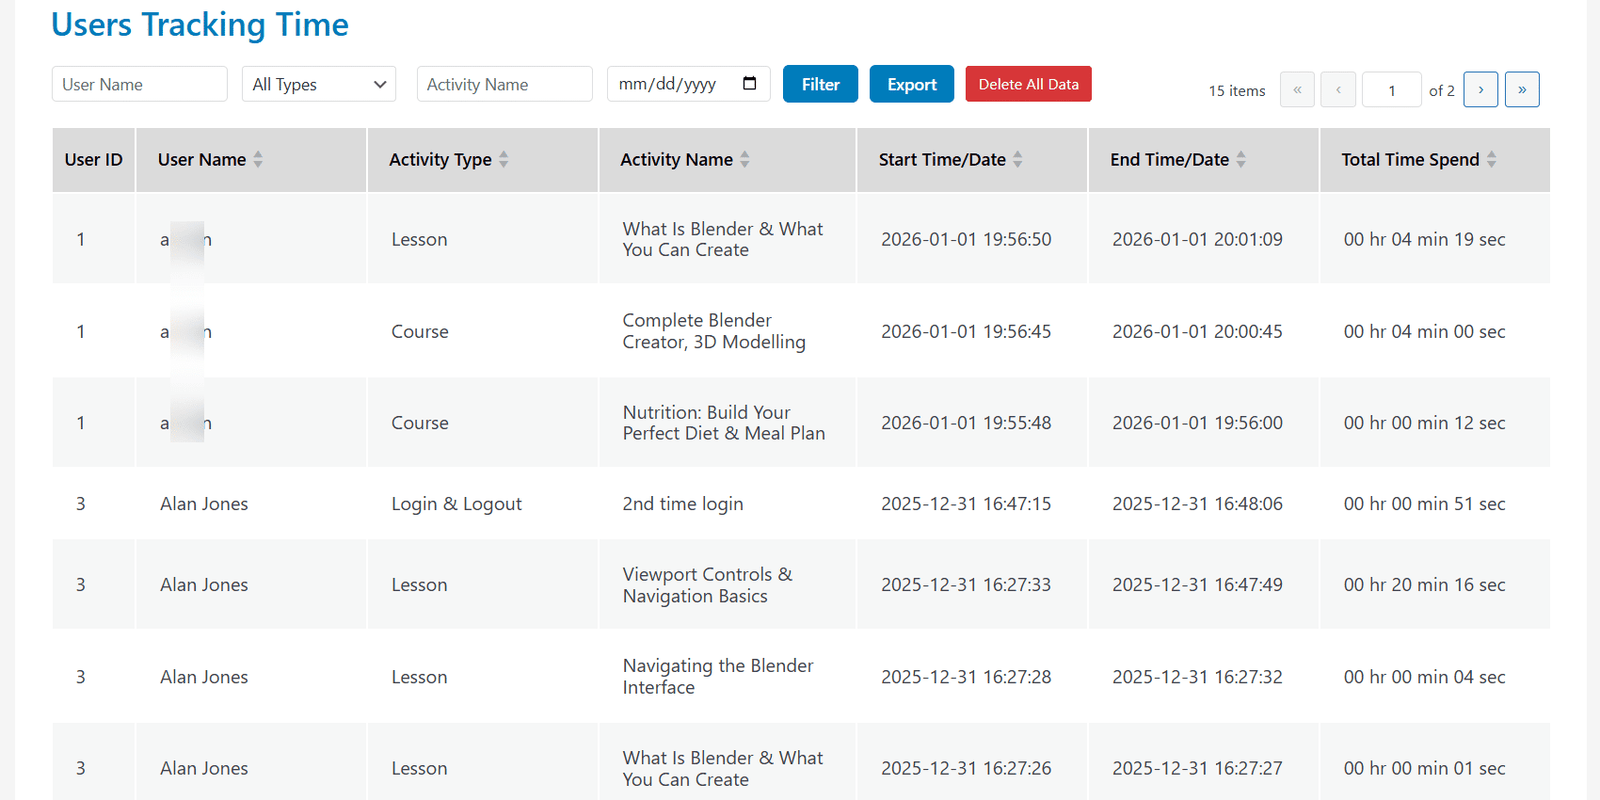Jump to first page double arrow
Viewport: 1600px width, 800px height.
pos(1297,90)
